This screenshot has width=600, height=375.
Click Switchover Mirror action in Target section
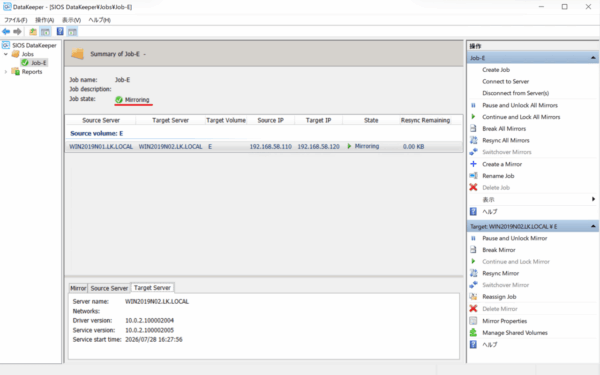pos(505,285)
